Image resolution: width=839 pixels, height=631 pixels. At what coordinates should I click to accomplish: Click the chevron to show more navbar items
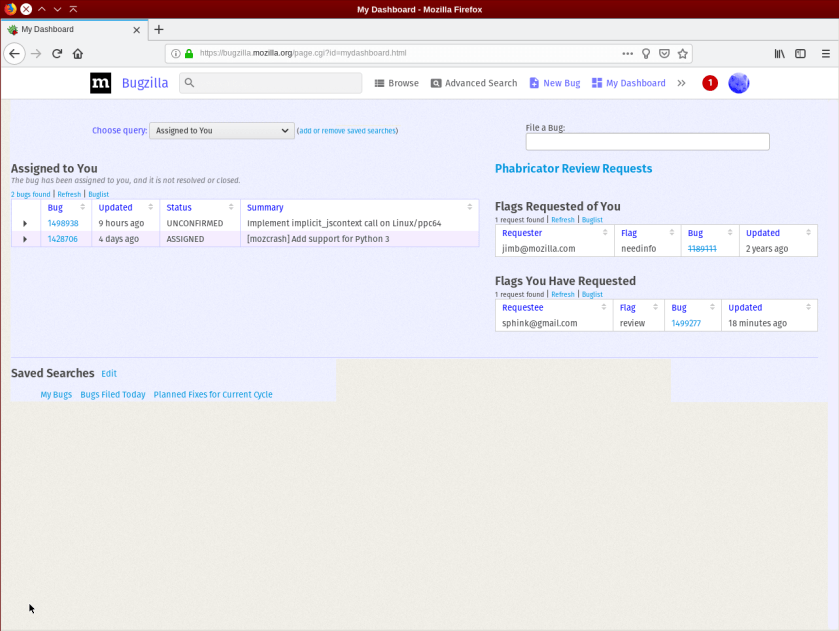pos(682,83)
